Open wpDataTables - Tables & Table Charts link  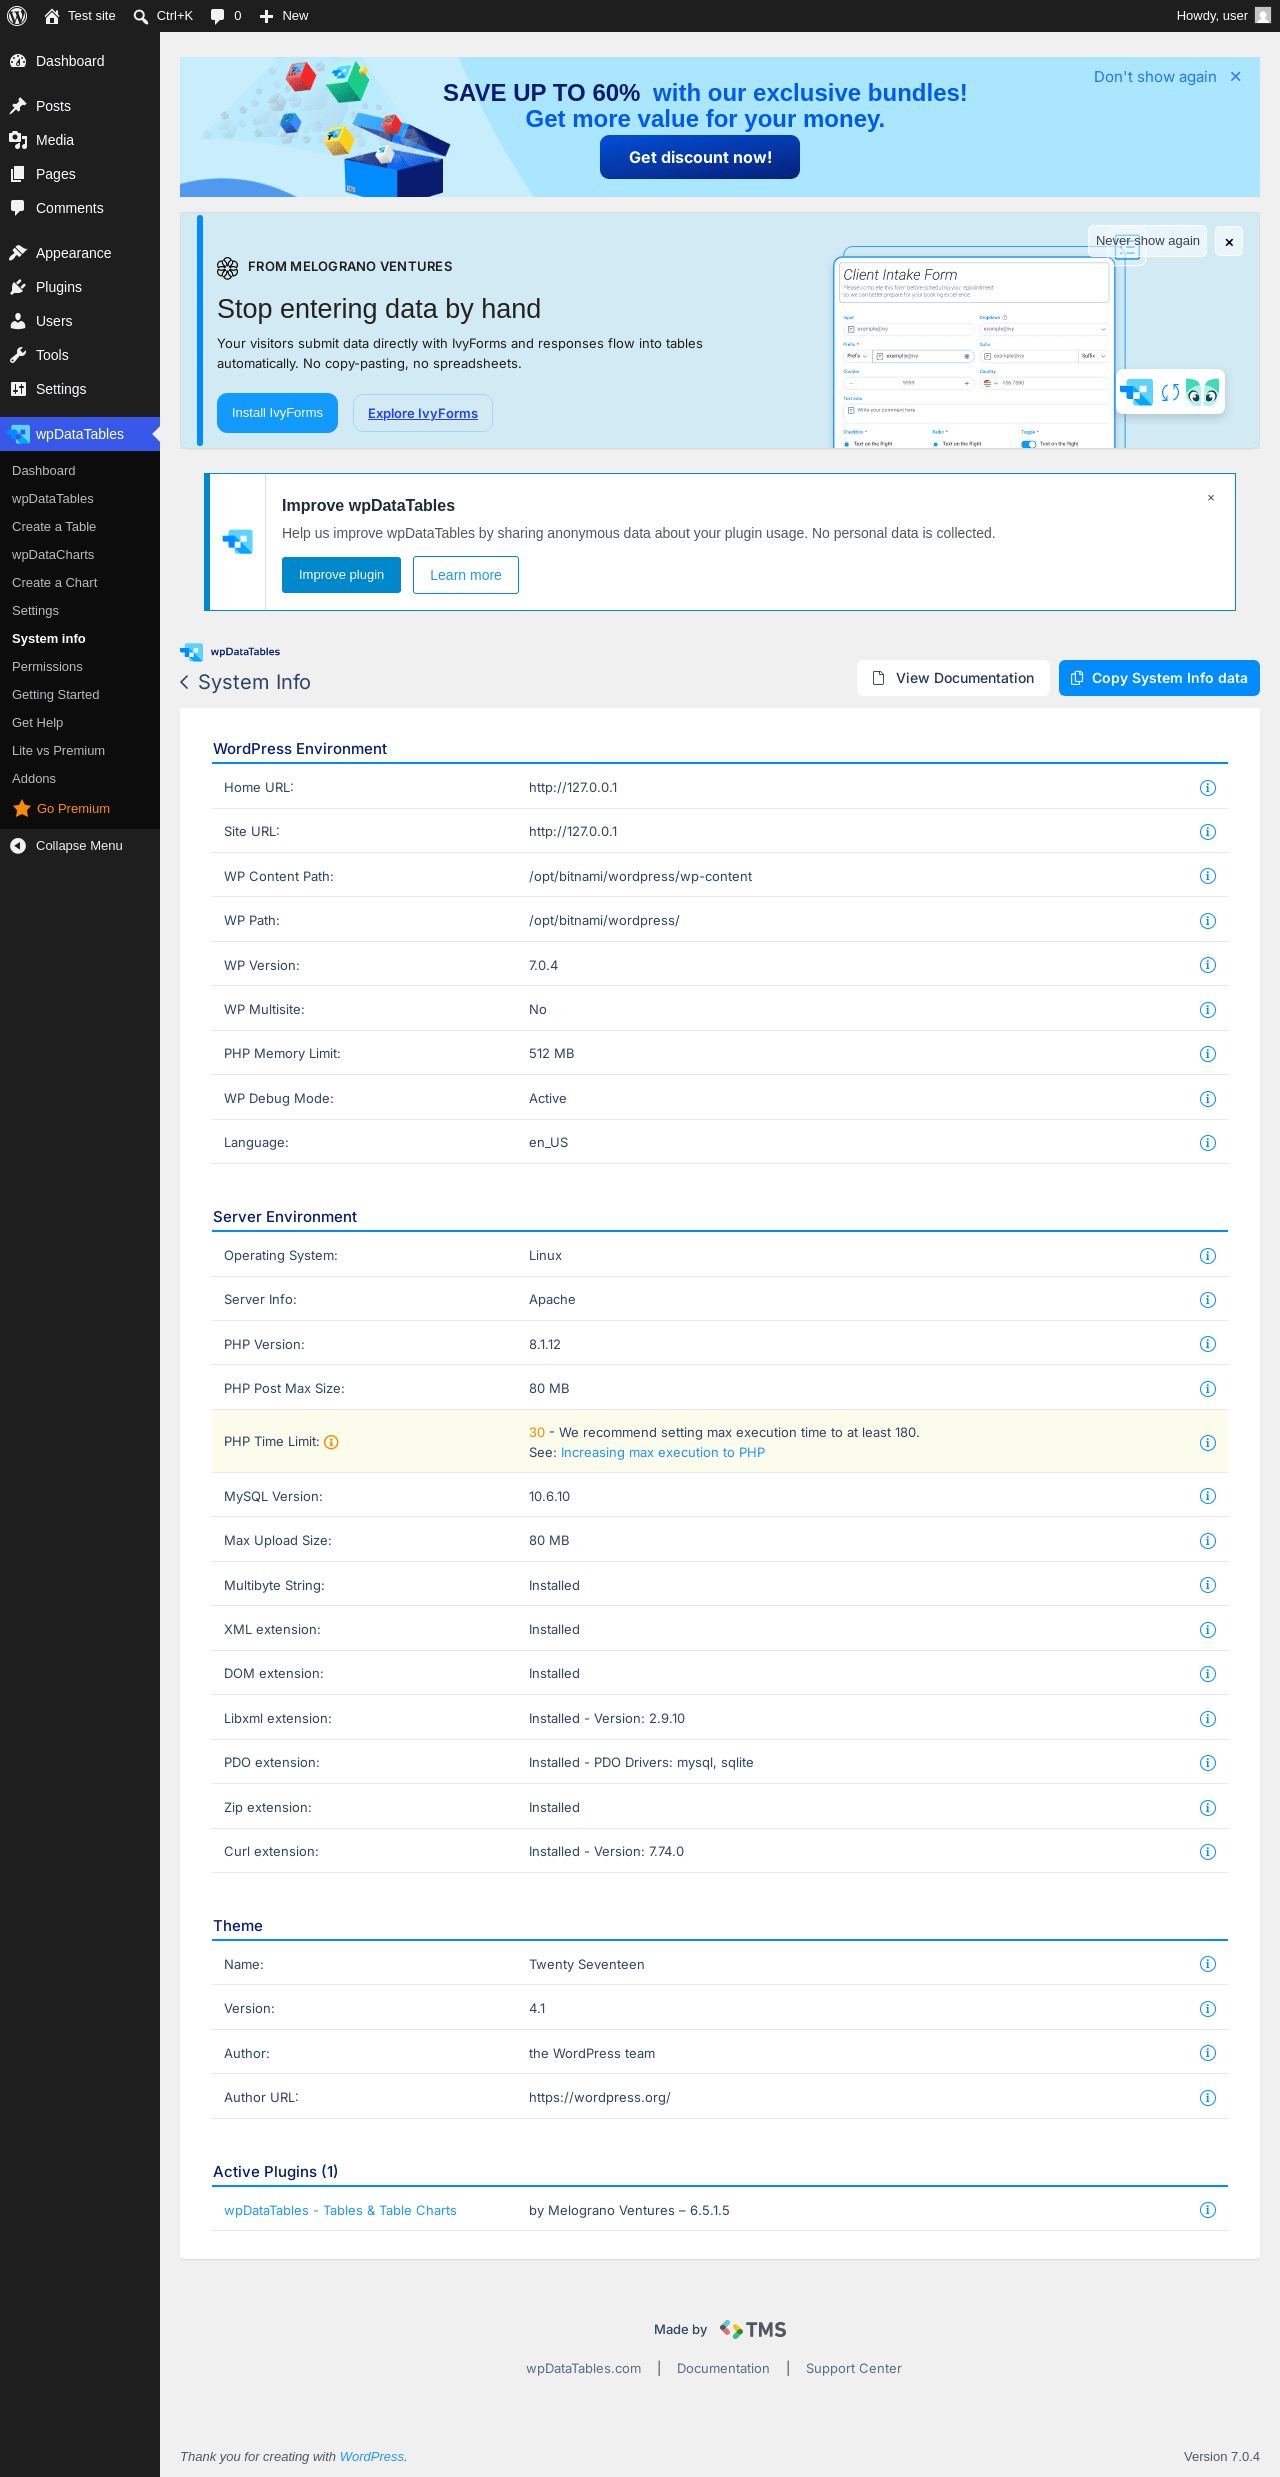tap(340, 2210)
